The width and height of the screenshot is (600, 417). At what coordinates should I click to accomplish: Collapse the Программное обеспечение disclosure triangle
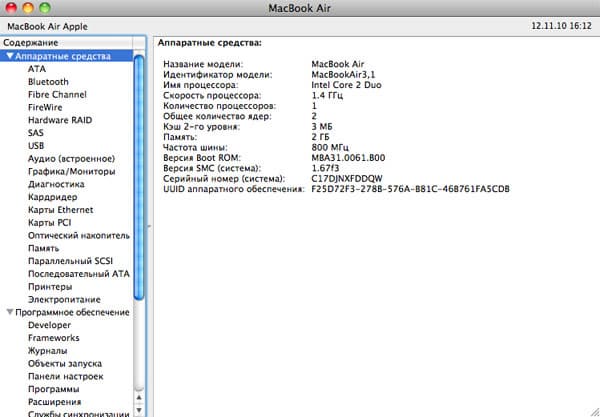point(10,312)
